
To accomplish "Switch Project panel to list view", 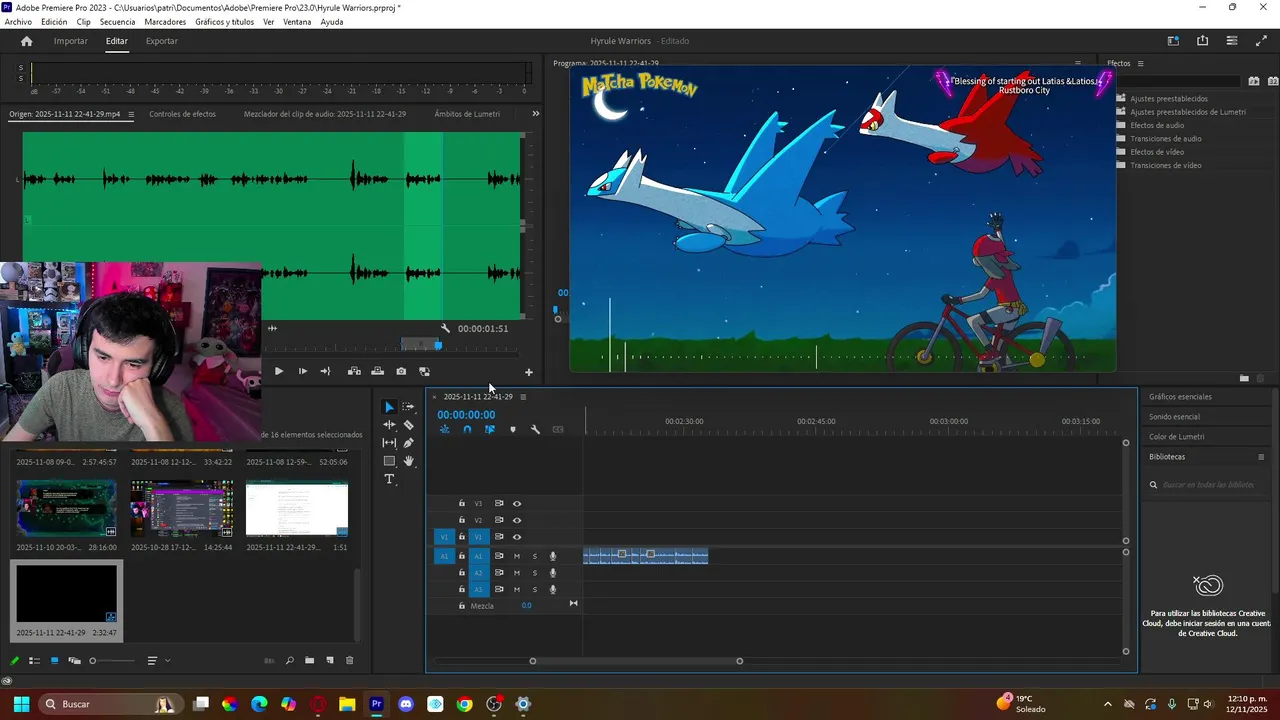I will click(x=34, y=661).
